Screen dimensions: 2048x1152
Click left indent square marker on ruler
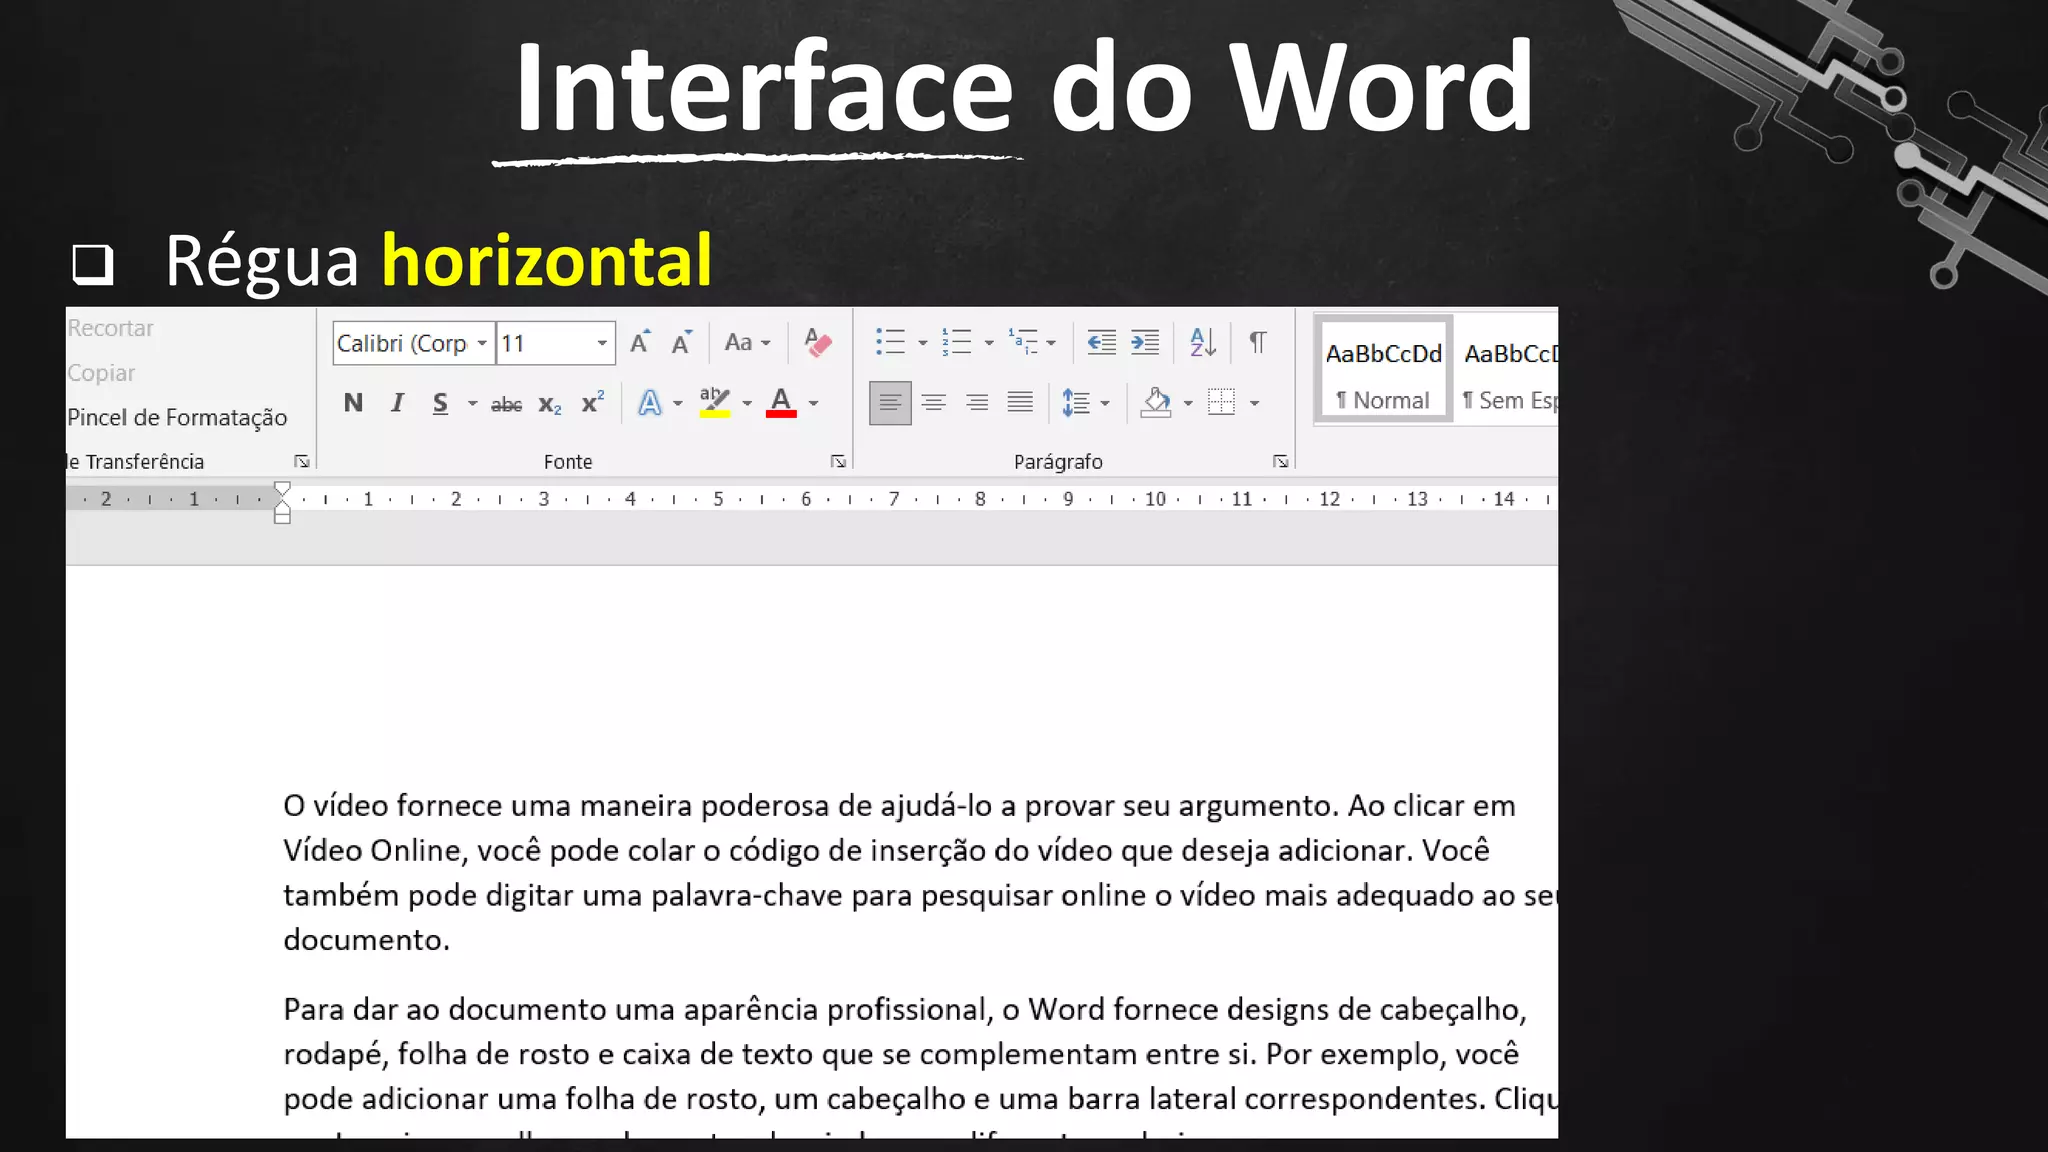pos(282,518)
